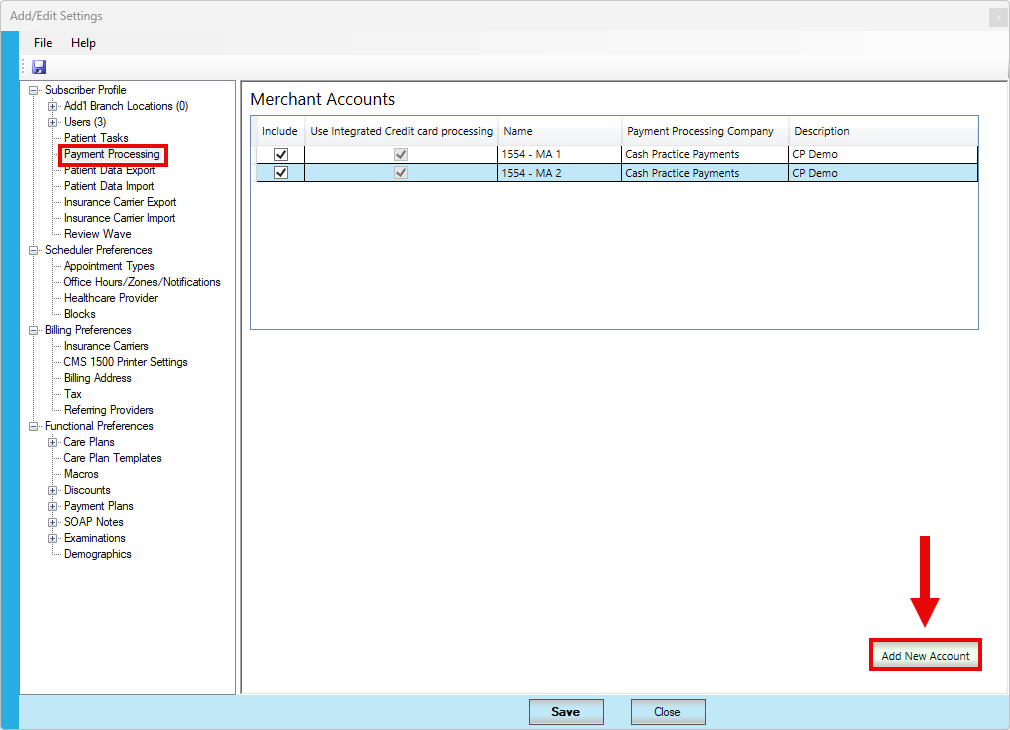1010x730 pixels.
Task: Open Healthcare Provider settings
Action: pyautogui.click(x=111, y=298)
